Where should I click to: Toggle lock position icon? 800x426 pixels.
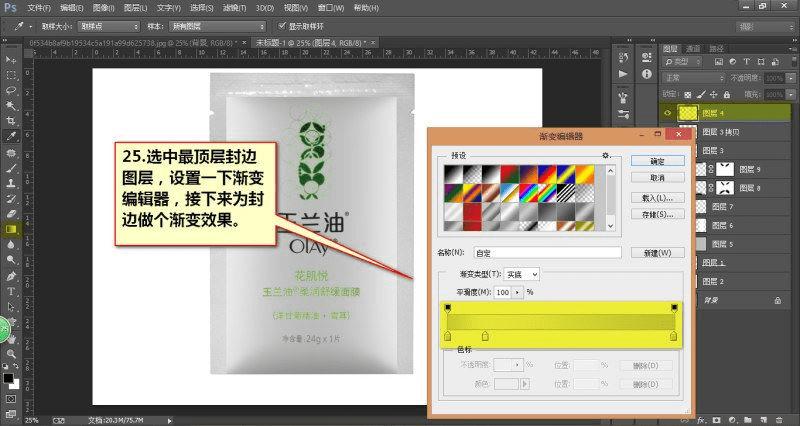713,94
